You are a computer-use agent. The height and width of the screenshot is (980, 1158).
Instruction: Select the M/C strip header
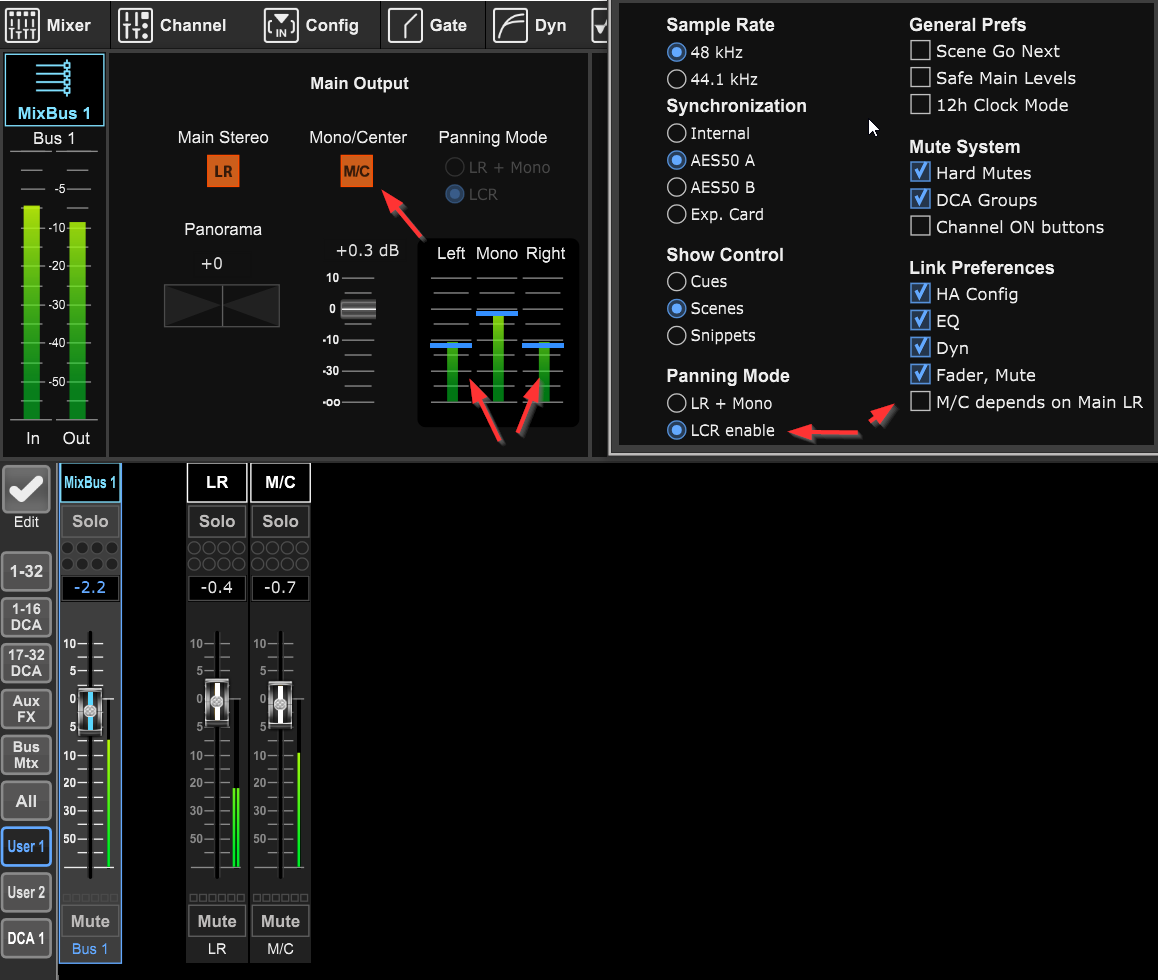(281, 482)
